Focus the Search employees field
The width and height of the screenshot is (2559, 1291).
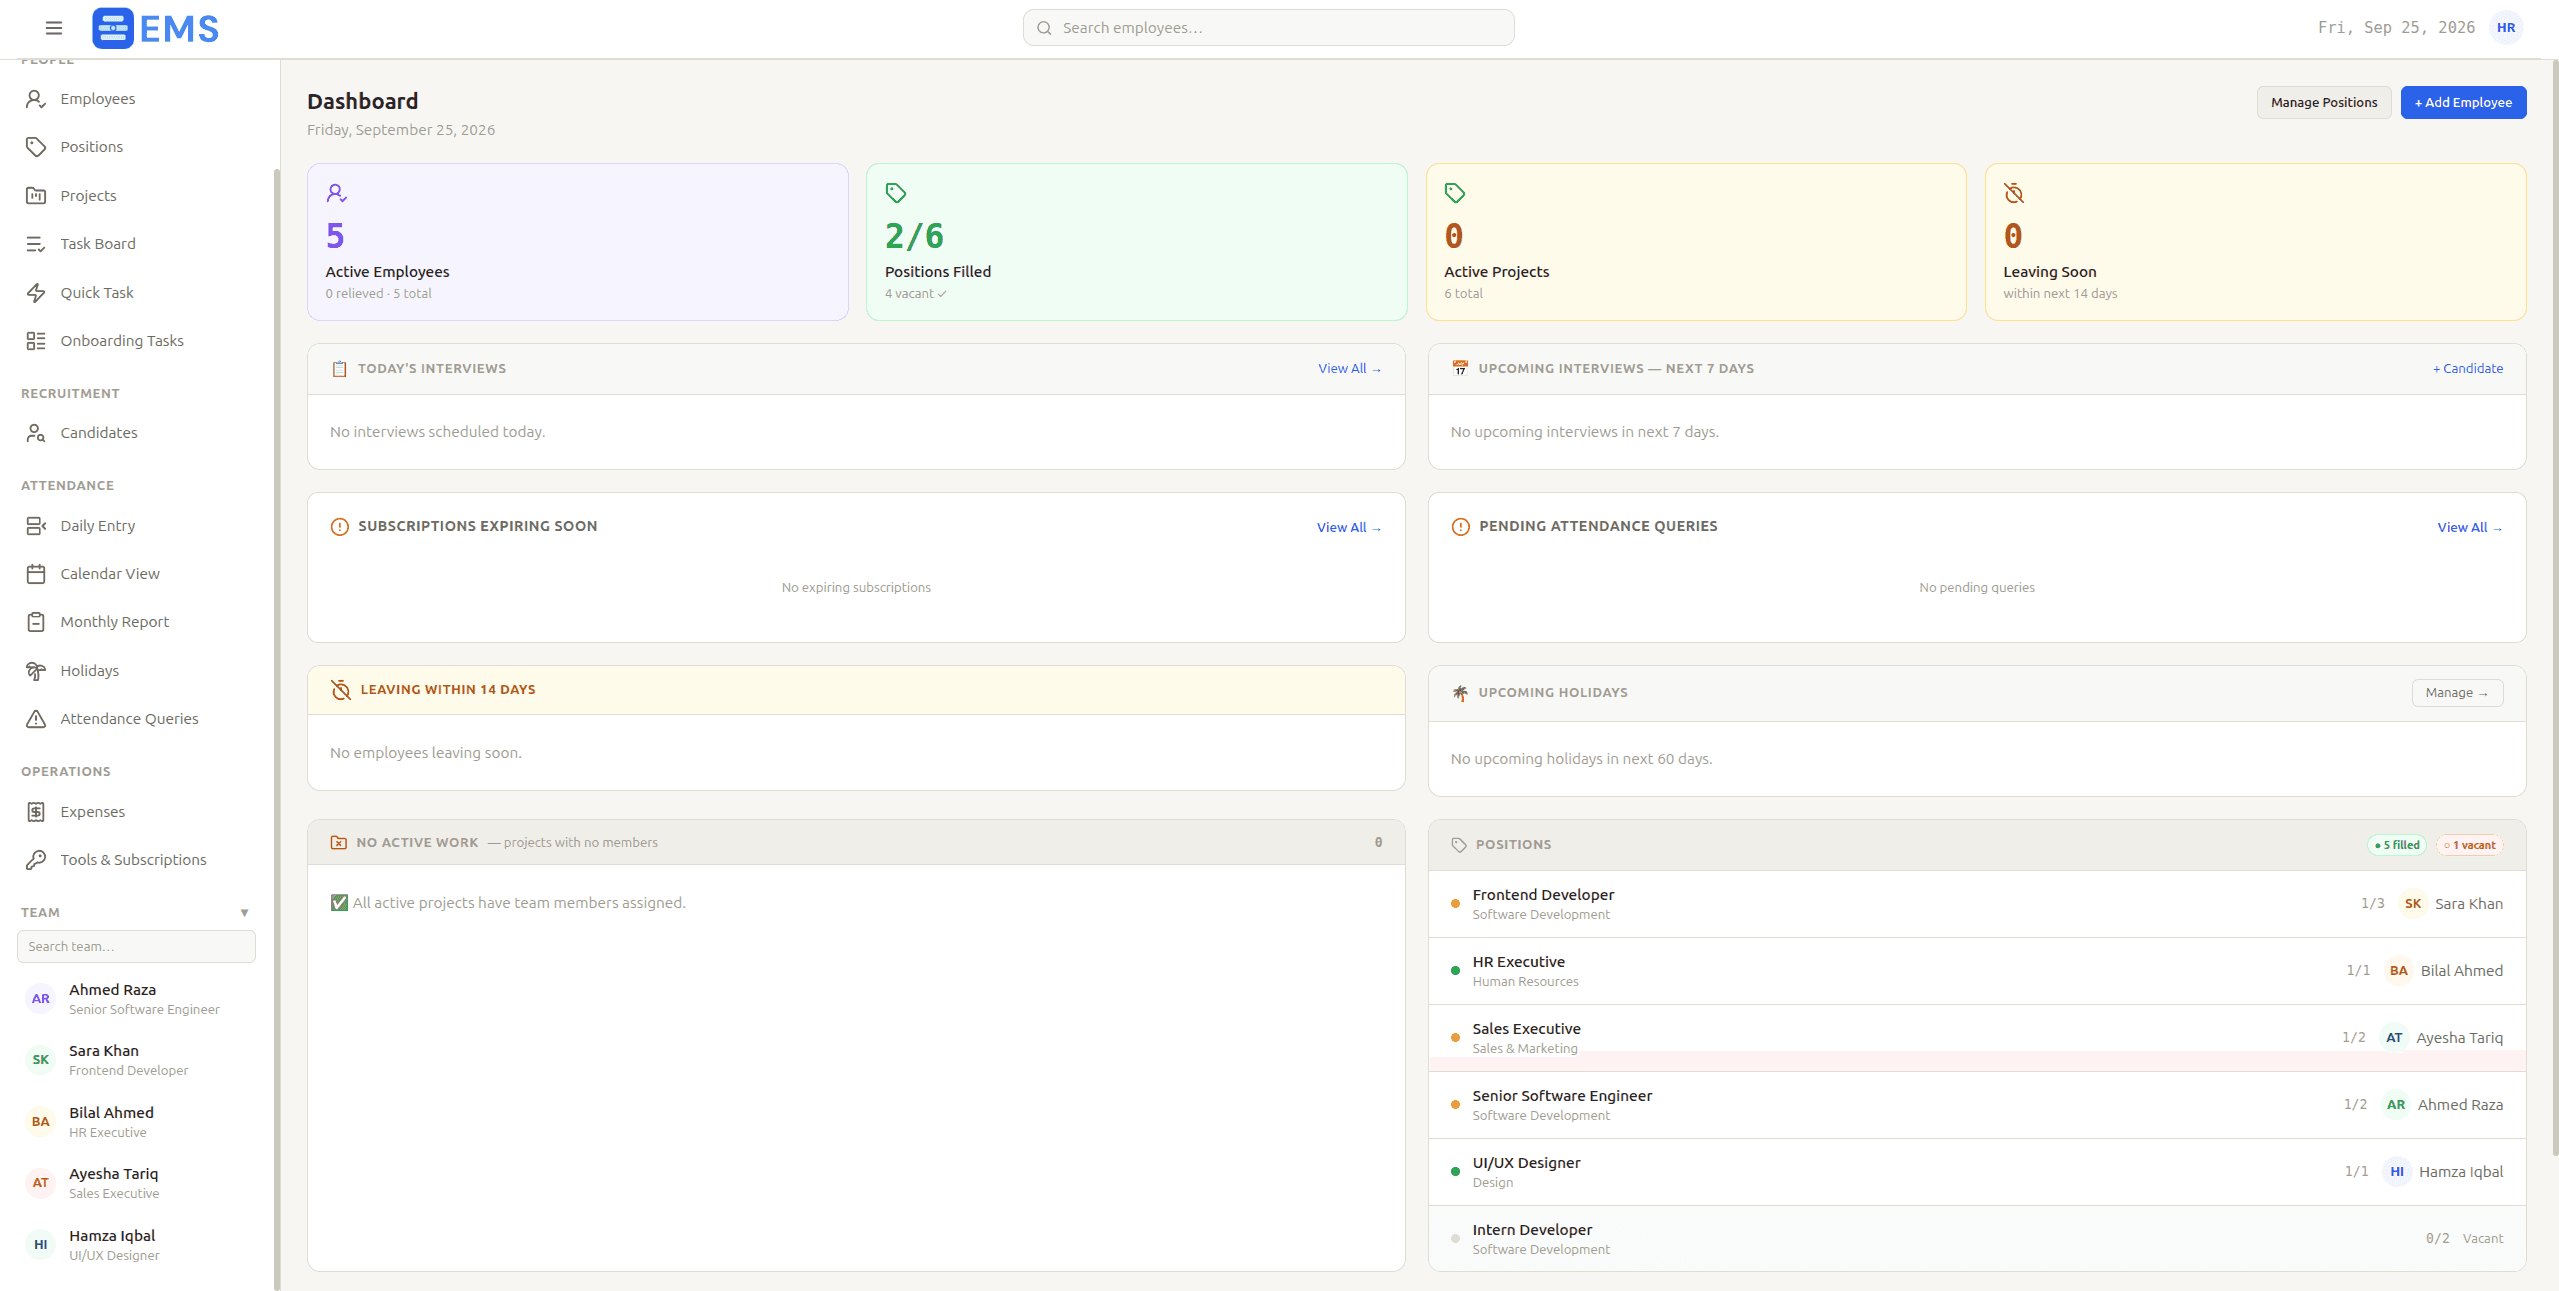1268,28
